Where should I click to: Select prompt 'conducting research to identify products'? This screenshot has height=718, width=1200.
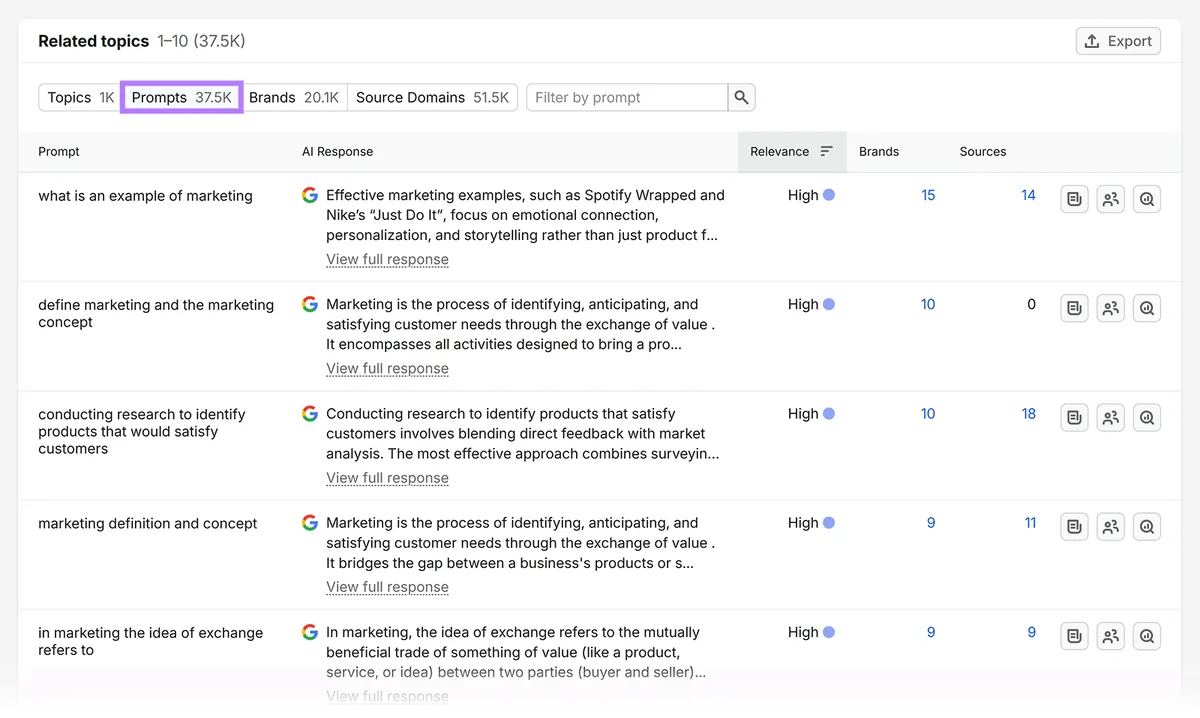(141, 431)
